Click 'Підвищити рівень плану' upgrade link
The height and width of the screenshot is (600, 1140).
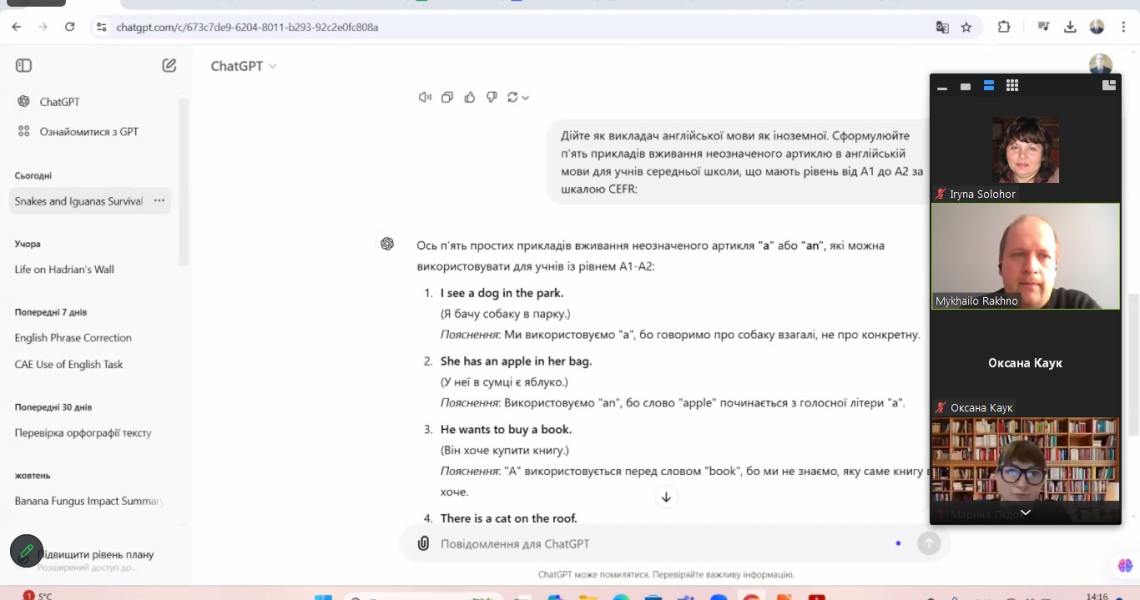pos(95,554)
